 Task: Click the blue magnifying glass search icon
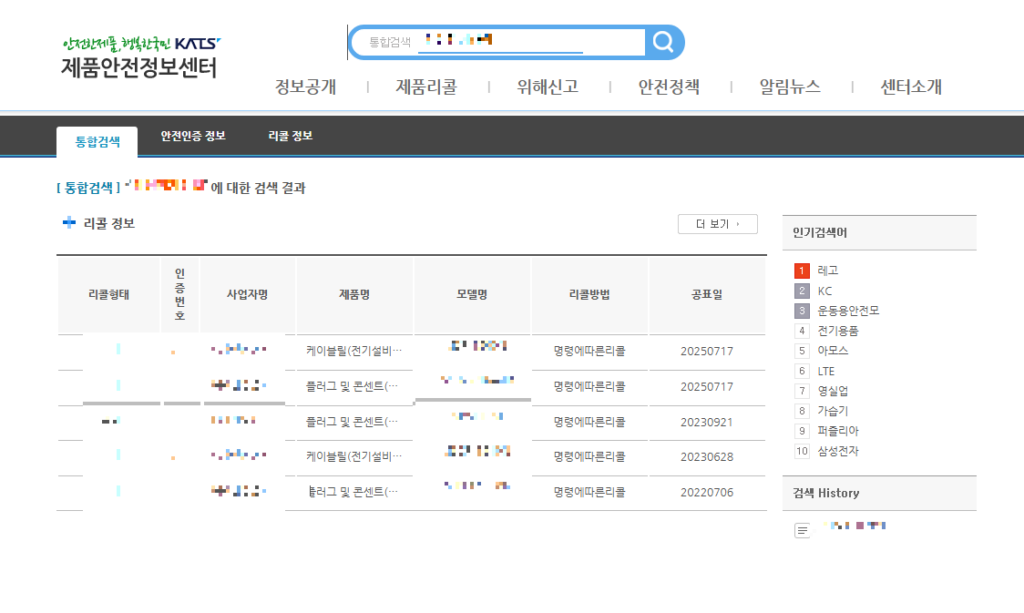tap(662, 41)
